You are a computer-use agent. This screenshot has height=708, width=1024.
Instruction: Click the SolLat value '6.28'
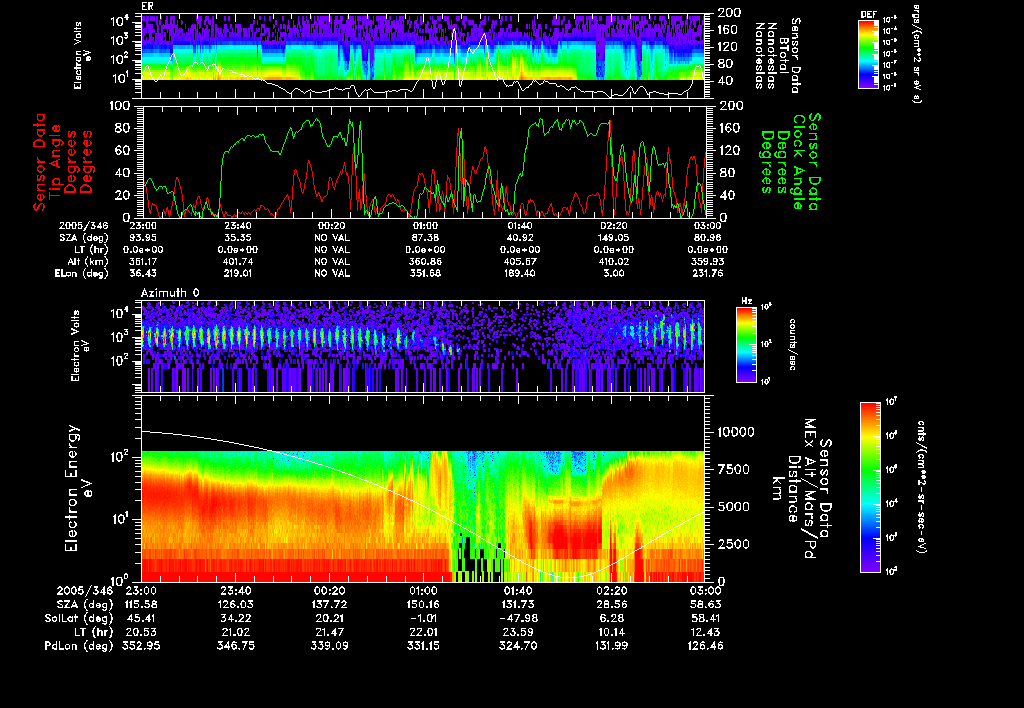[x=611, y=619]
